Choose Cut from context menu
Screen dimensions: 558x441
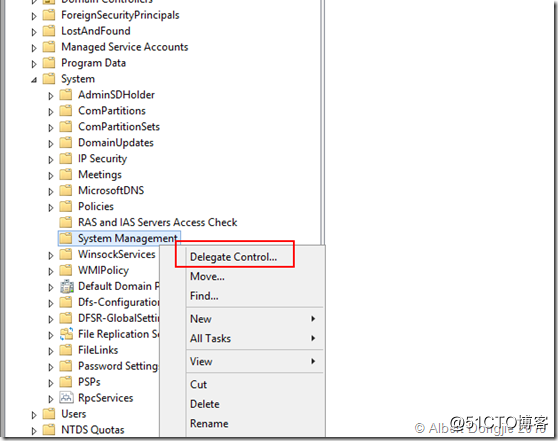pos(198,384)
